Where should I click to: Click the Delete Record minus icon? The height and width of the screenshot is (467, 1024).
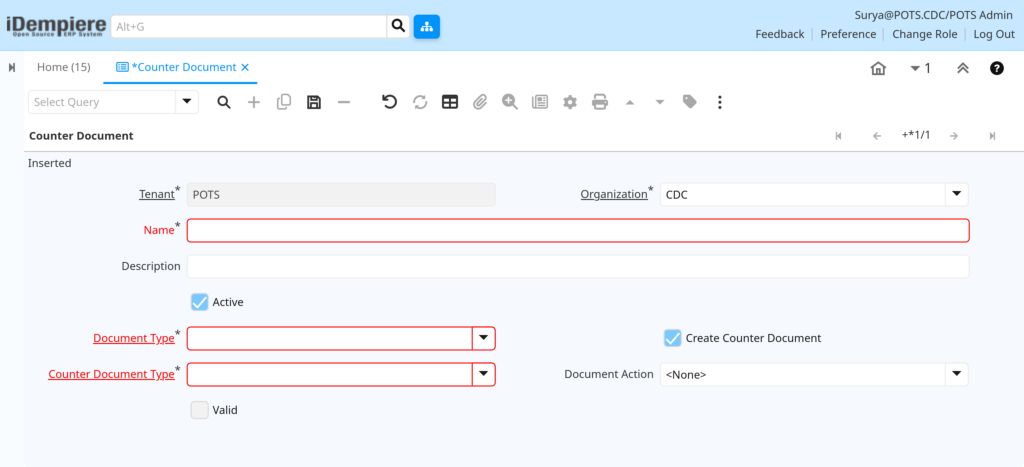tap(344, 103)
